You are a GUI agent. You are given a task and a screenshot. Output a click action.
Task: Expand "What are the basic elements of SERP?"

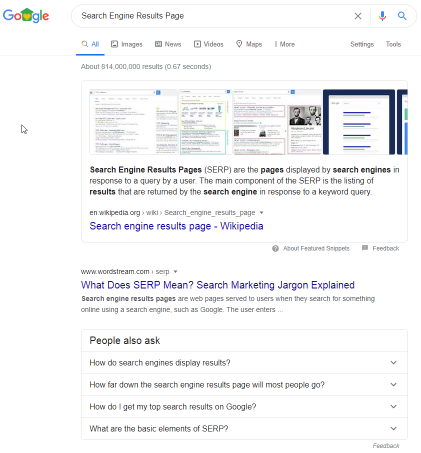click(244, 429)
